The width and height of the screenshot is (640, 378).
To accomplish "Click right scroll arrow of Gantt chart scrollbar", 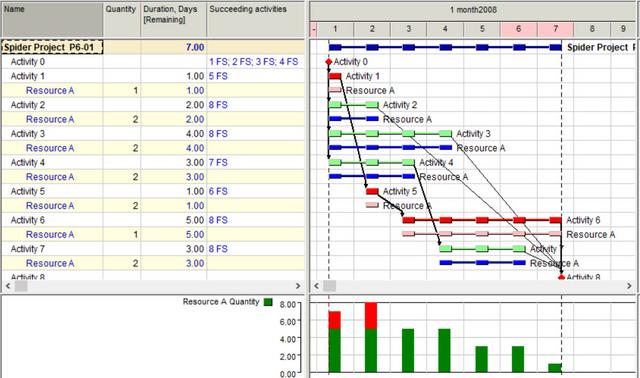I will coord(629,286).
